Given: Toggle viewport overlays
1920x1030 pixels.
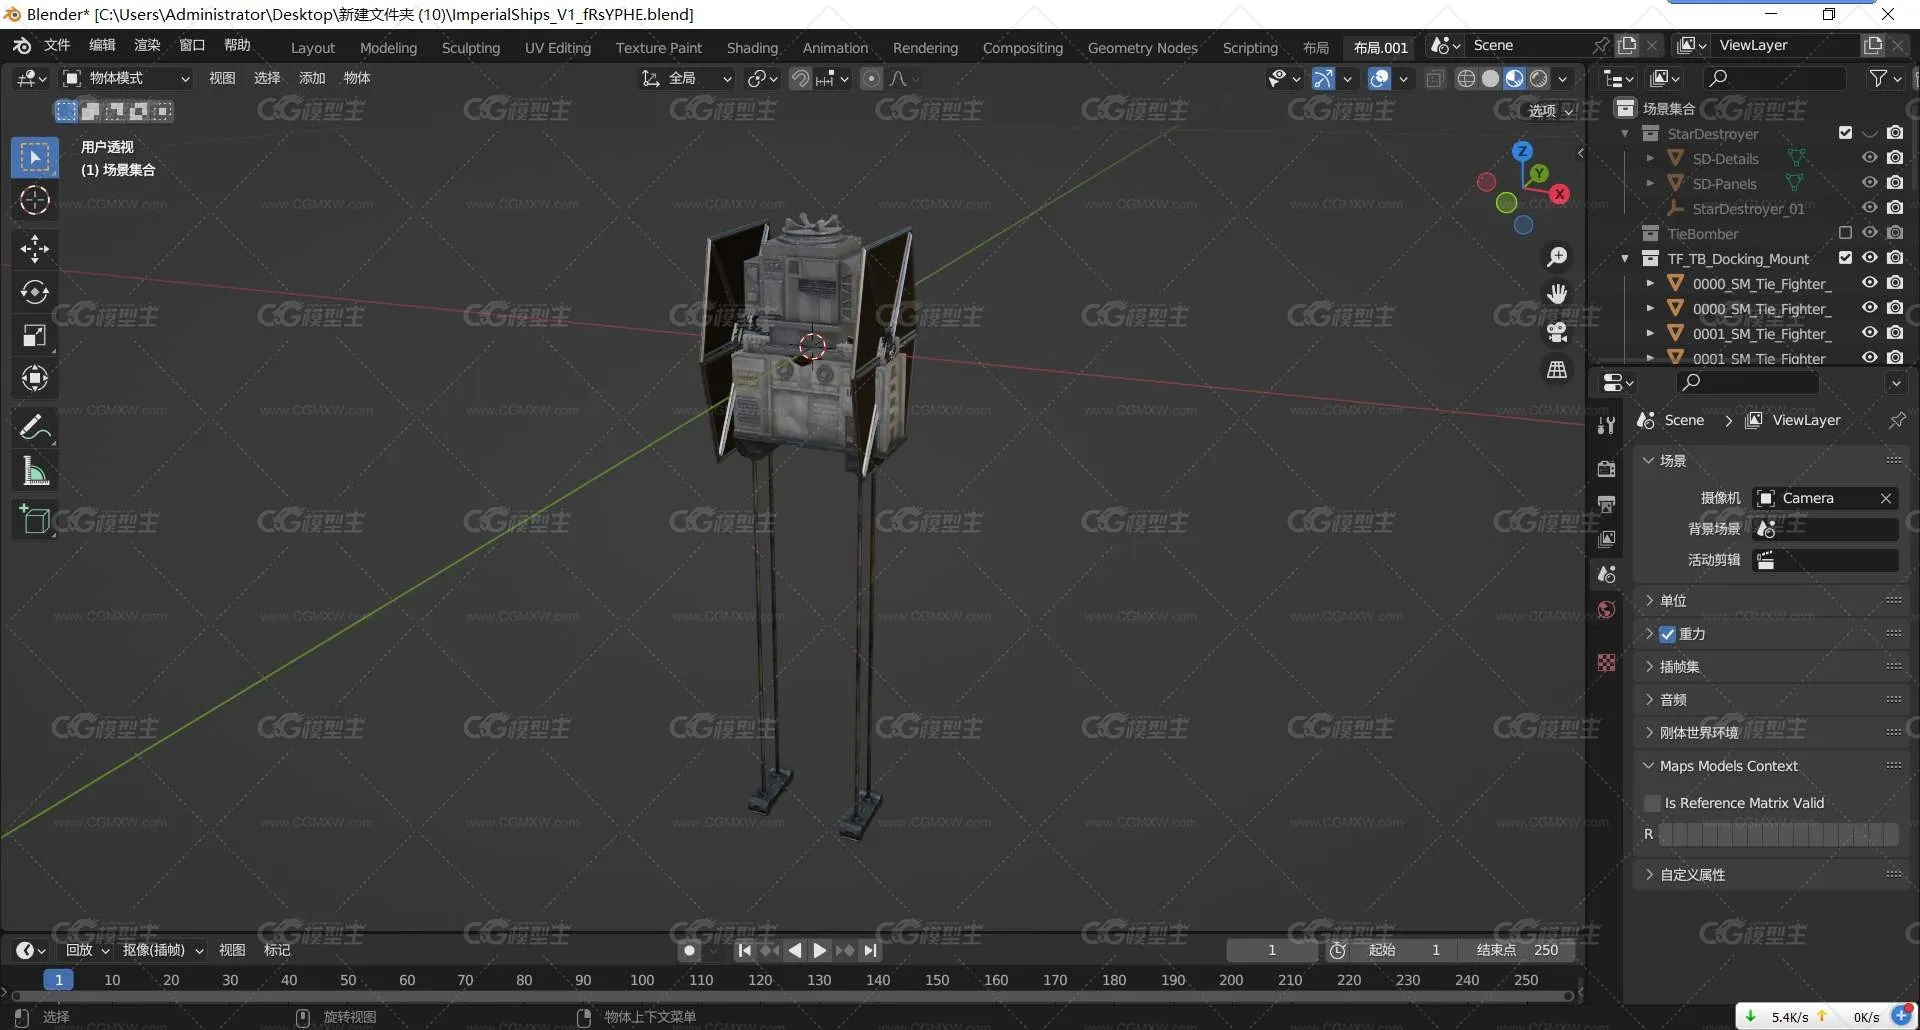Looking at the screenshot, I should point(1379,78).
